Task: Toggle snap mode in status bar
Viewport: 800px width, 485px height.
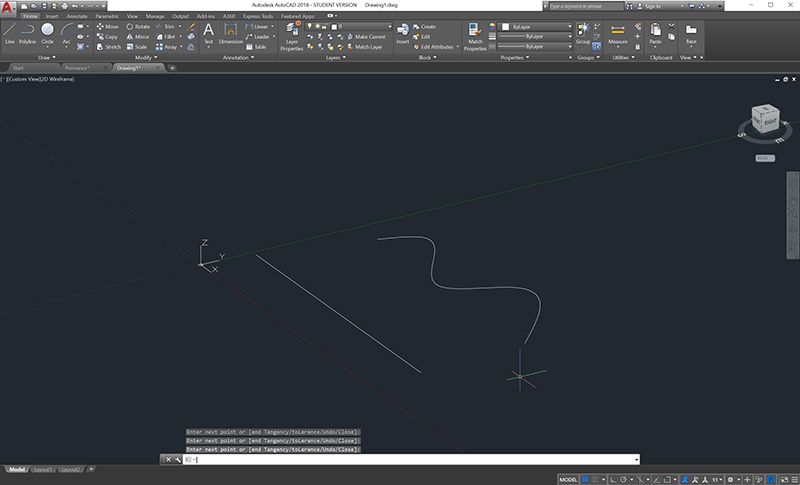Action: (595, 479)
